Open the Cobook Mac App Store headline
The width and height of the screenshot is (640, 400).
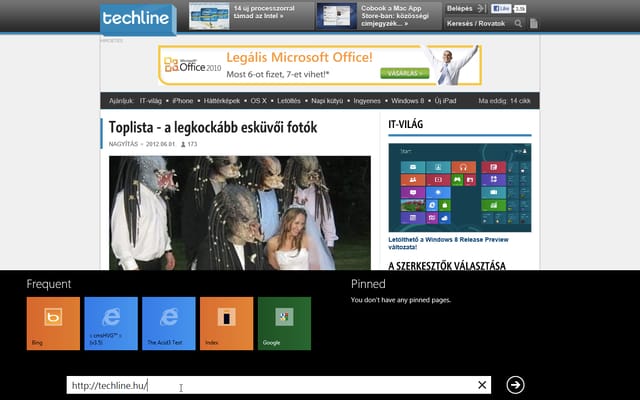(x=395, y=16)
